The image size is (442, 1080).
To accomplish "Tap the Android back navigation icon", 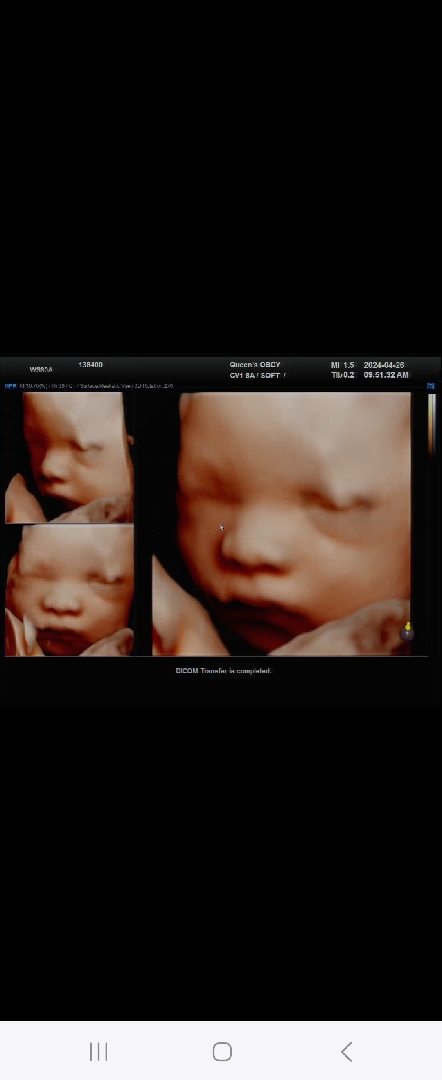I will point(346,1051).
